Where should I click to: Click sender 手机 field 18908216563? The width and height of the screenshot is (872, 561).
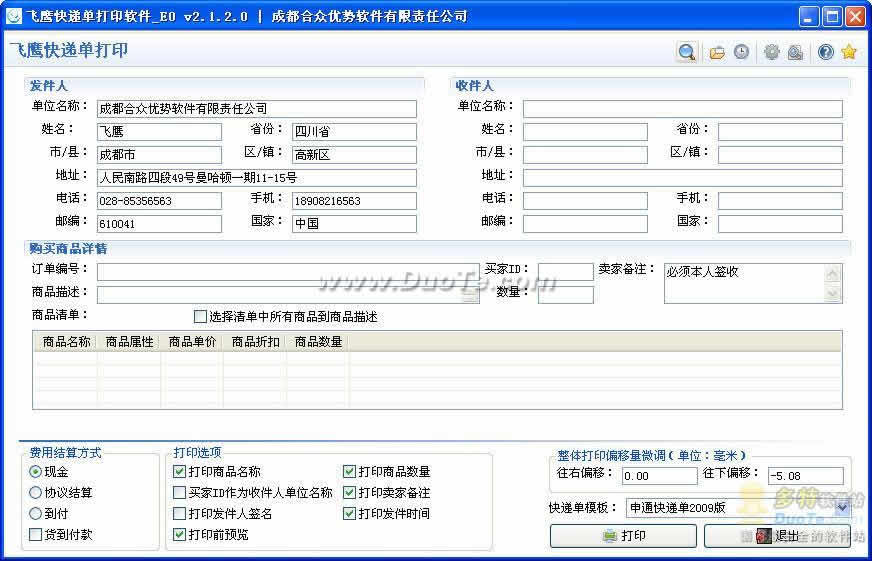354,201
